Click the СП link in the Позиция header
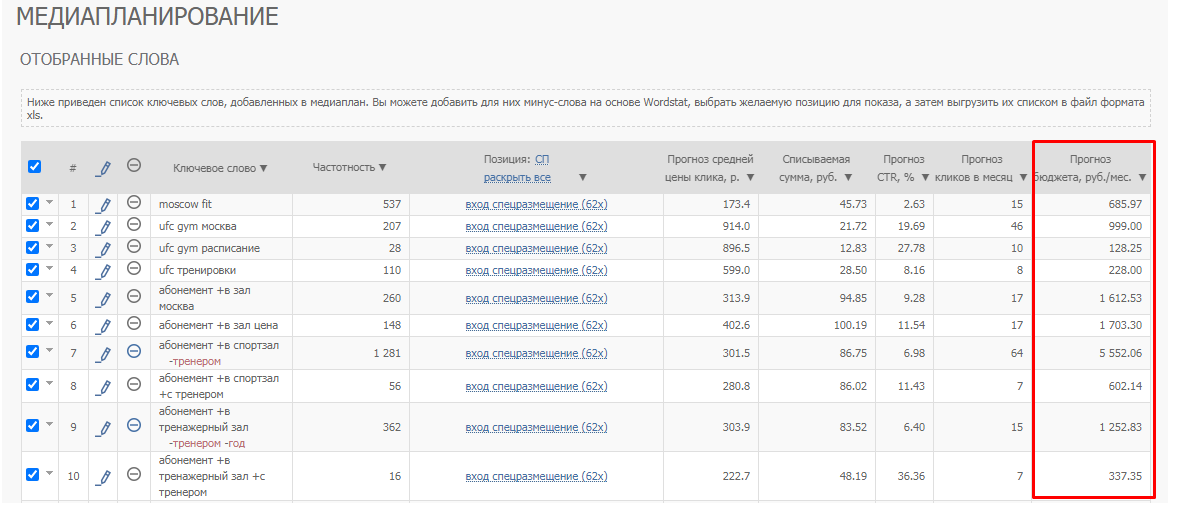 542,159
